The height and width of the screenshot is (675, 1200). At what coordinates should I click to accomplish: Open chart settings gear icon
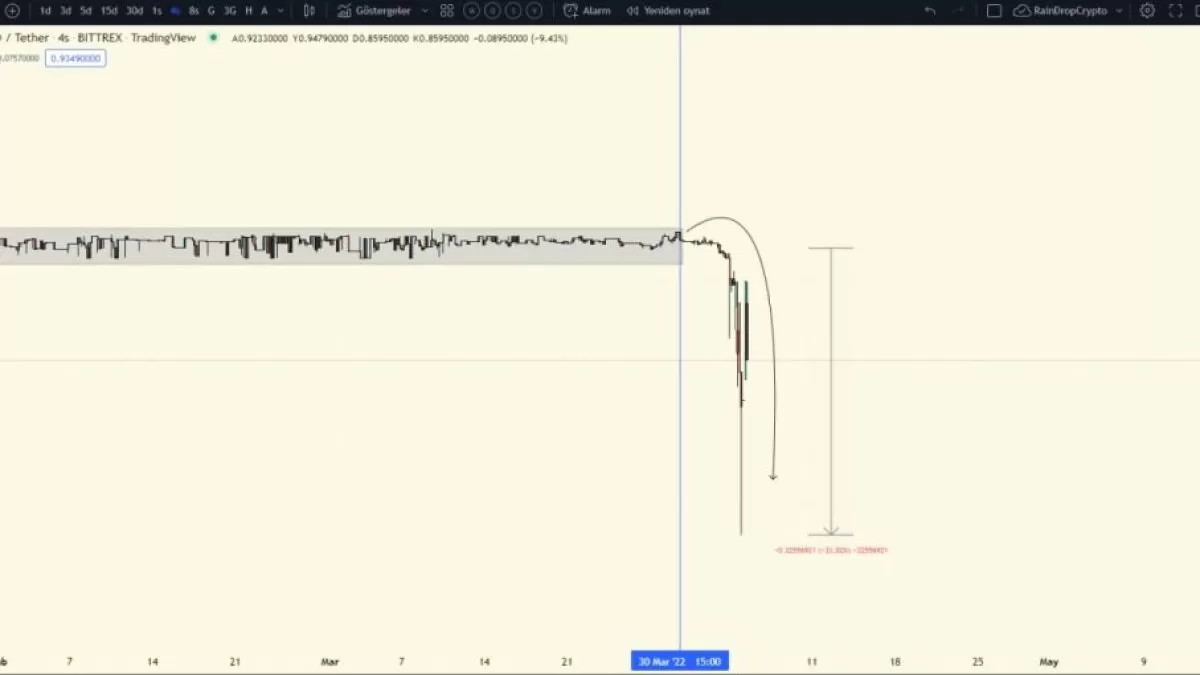pyautogui.click(x=1147, y=11)
